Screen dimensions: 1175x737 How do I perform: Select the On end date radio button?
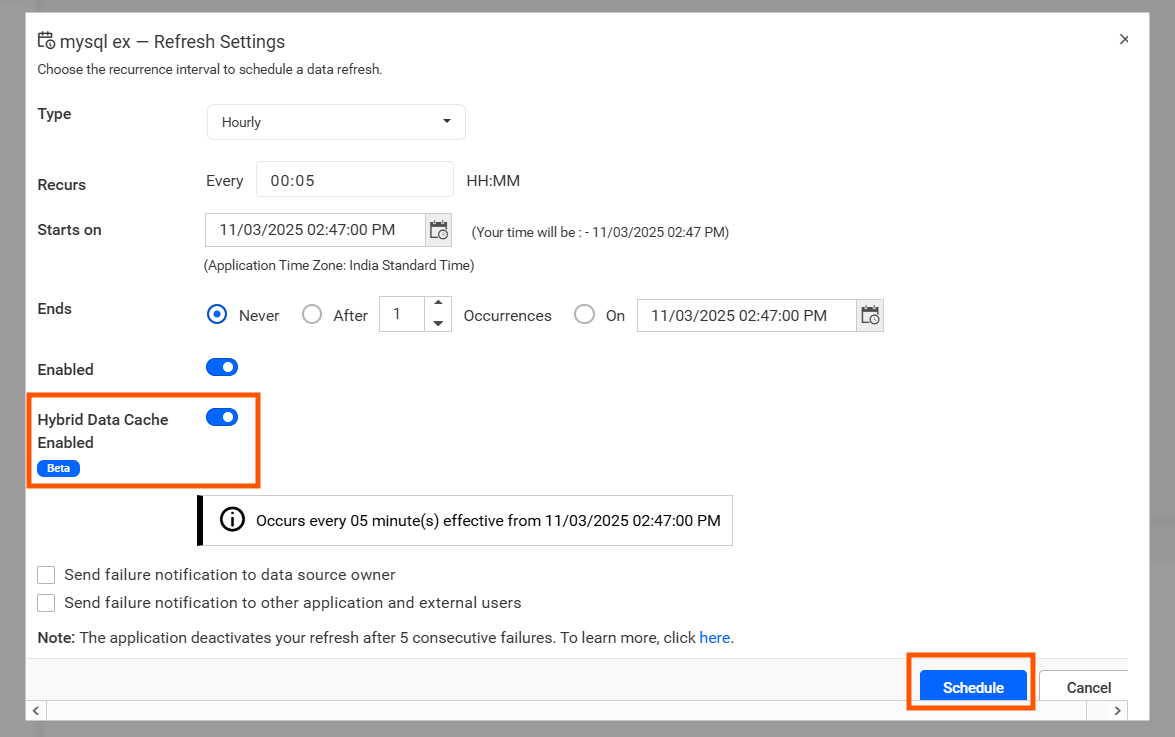click(x=585, y=315)
